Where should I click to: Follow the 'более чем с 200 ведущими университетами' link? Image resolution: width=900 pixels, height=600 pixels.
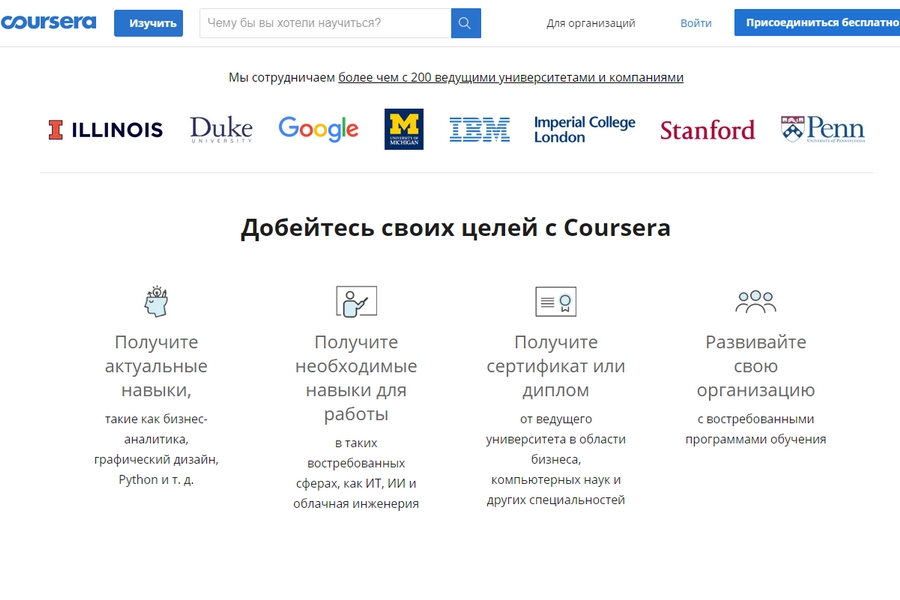[x=510, y=77]
